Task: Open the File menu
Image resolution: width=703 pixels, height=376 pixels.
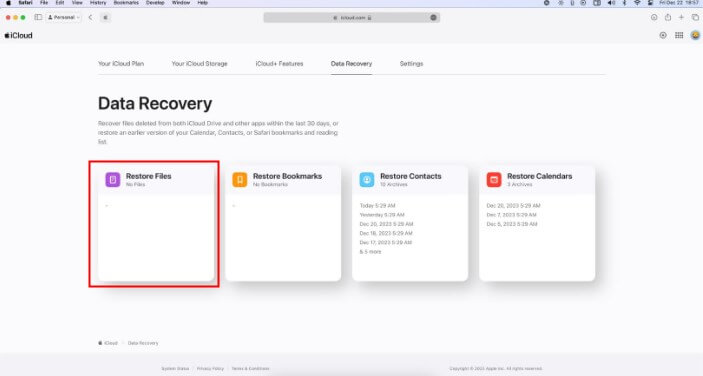Action: [x=44, y=3]
